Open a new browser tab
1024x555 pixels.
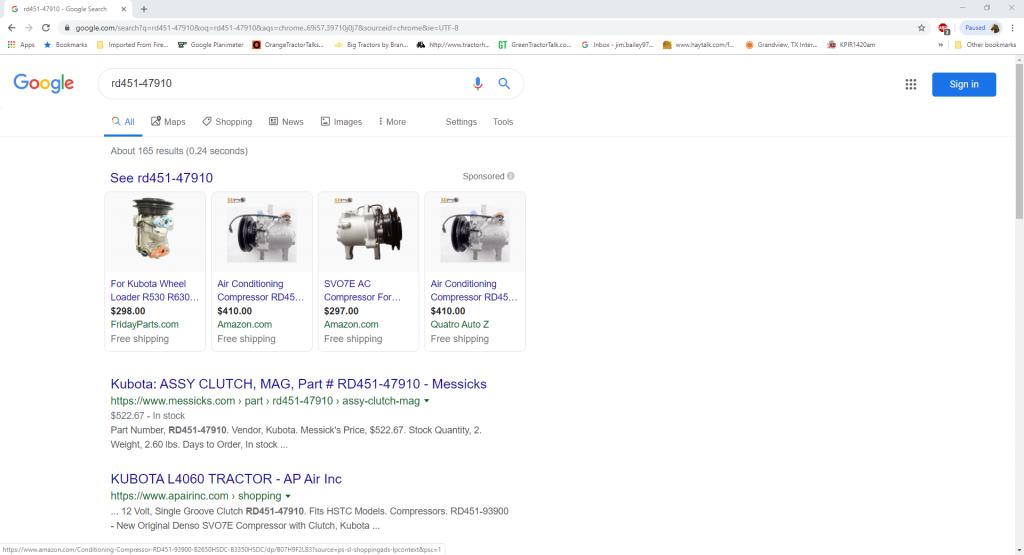point(144,9)
